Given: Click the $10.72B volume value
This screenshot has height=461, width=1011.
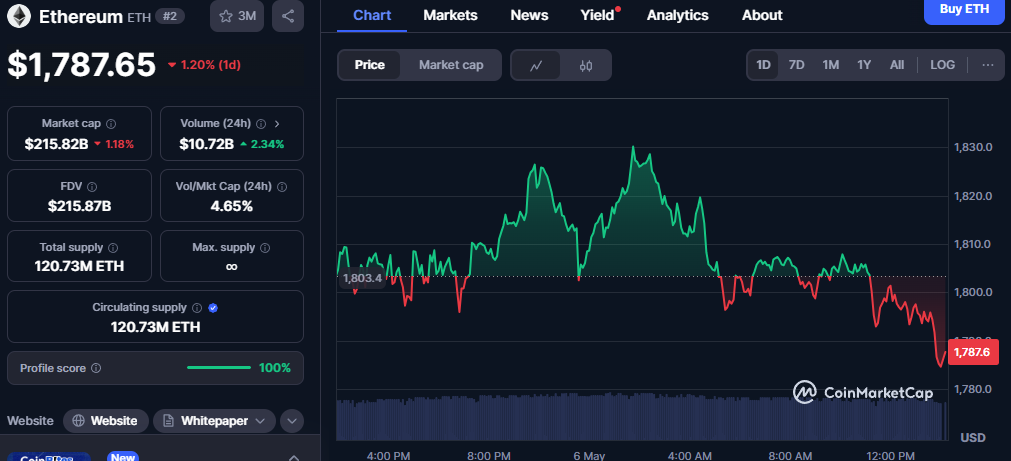Looking at the screenshot, I should tap(206, 144).
